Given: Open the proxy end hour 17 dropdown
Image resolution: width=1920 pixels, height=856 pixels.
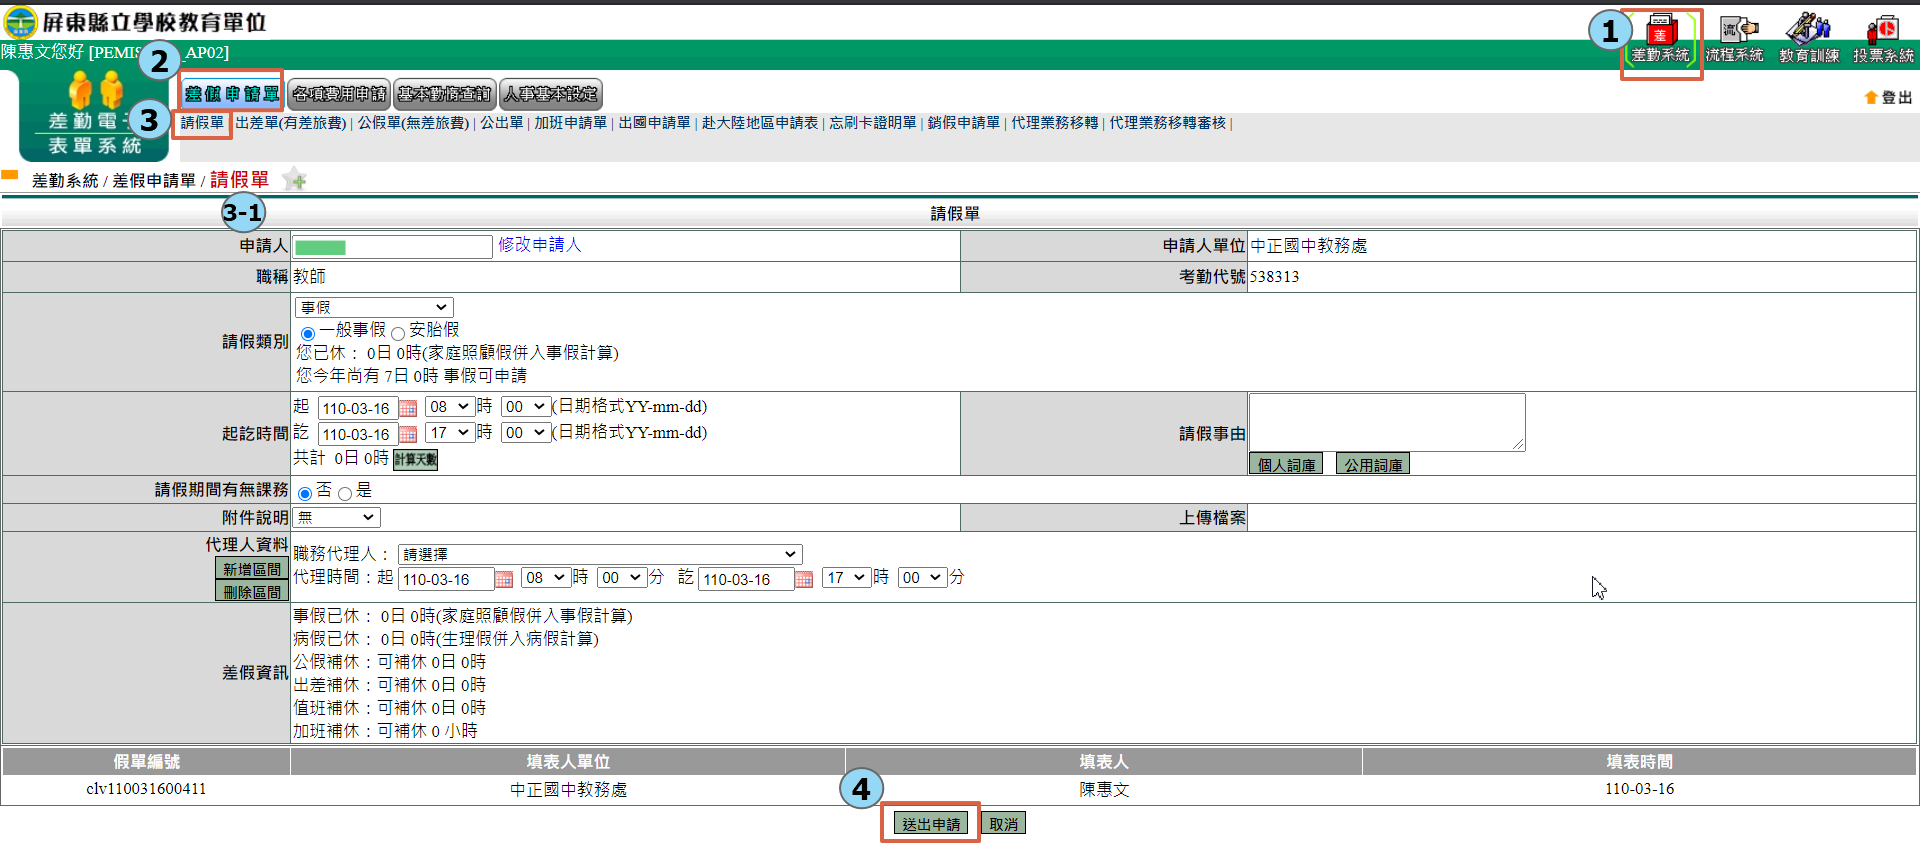Looking at the screenshot, I should pyautogui.click(x=846, y=578).
